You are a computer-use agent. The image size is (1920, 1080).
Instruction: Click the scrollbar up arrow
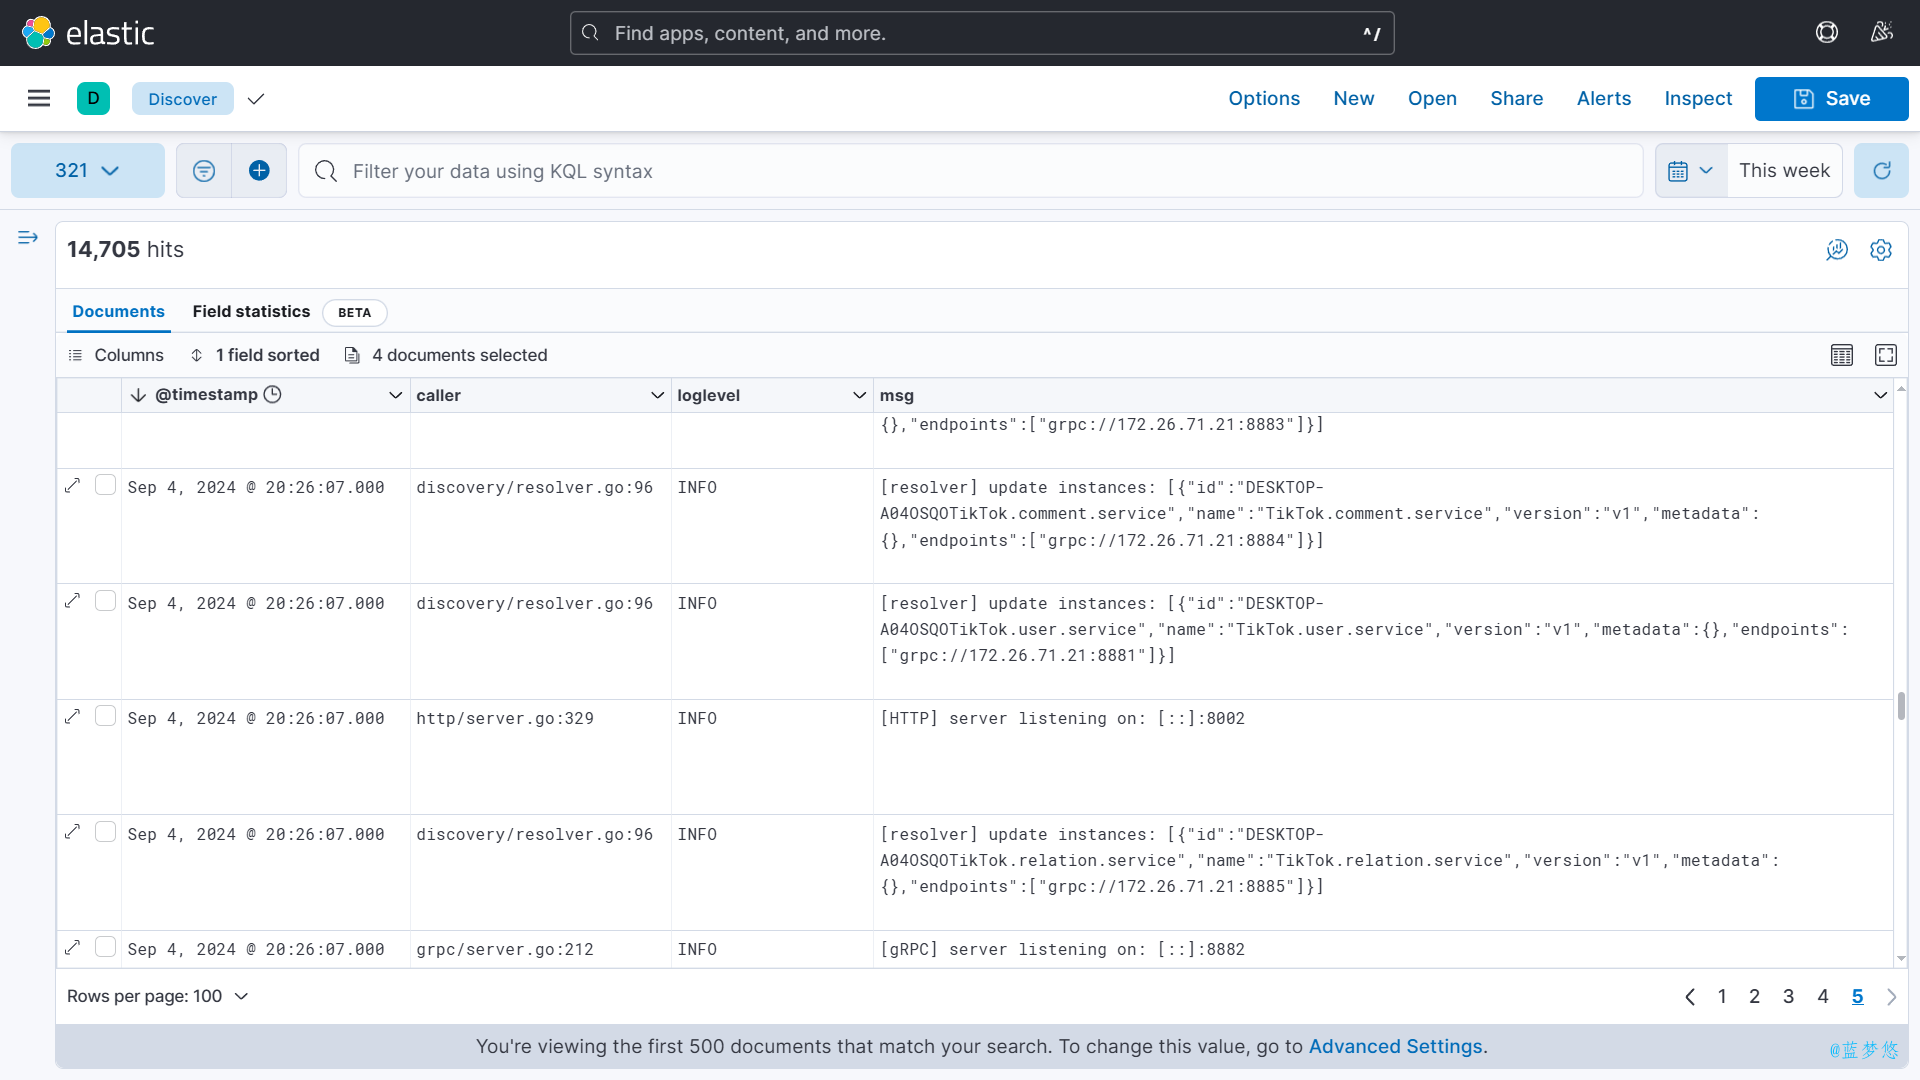point(1901,388)
